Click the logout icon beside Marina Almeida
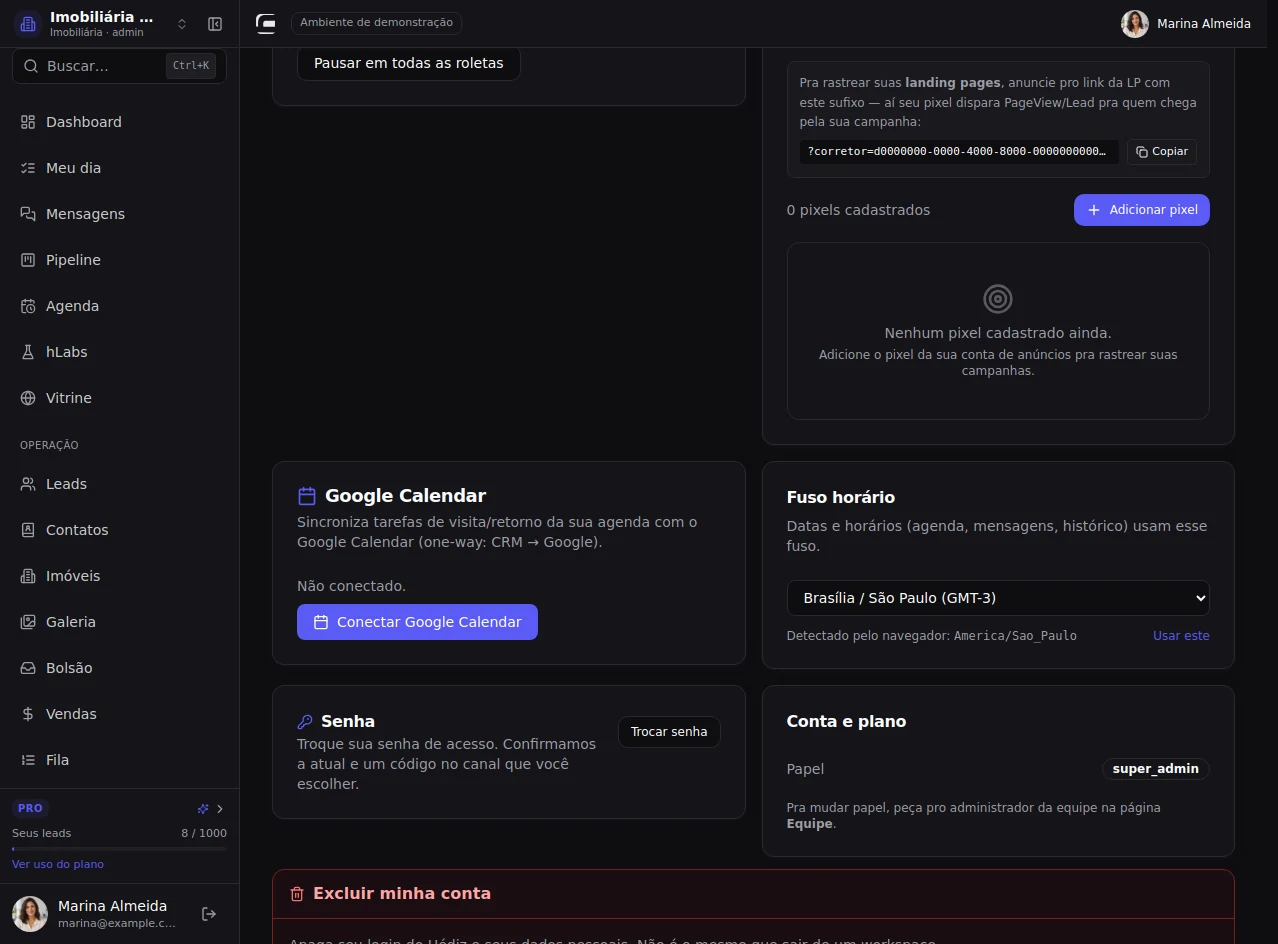This screenshot has height=944, width=1278. (209, 914)
